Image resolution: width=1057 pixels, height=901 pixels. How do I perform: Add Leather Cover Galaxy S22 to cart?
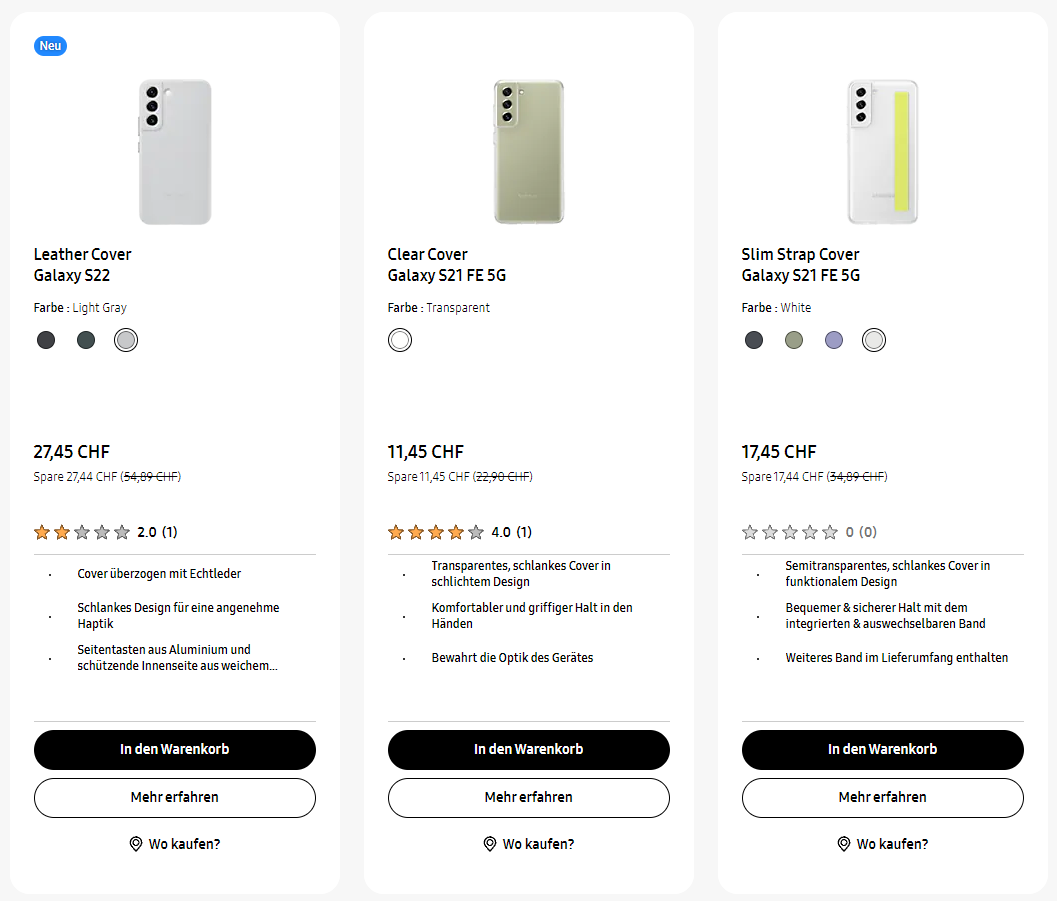click(x=175, y=749)
